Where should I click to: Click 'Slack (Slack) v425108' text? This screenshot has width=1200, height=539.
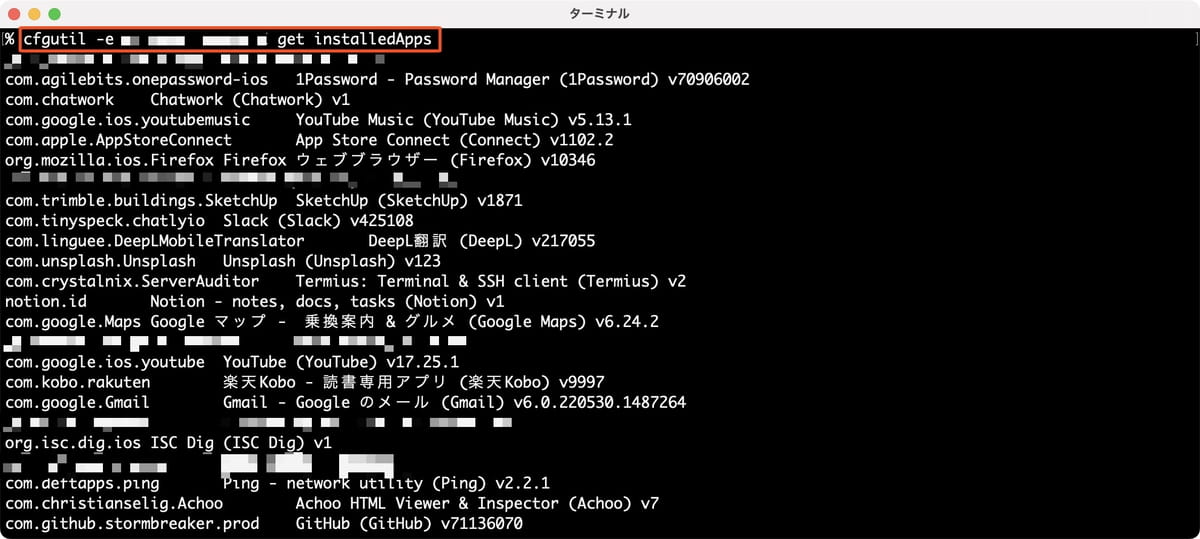point(318,220)
